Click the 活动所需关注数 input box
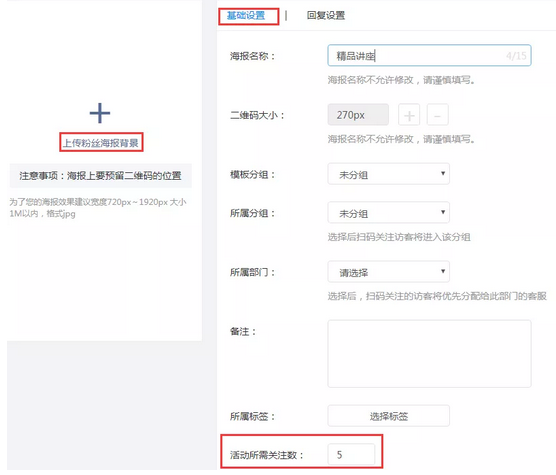 [x=351, y=454]
